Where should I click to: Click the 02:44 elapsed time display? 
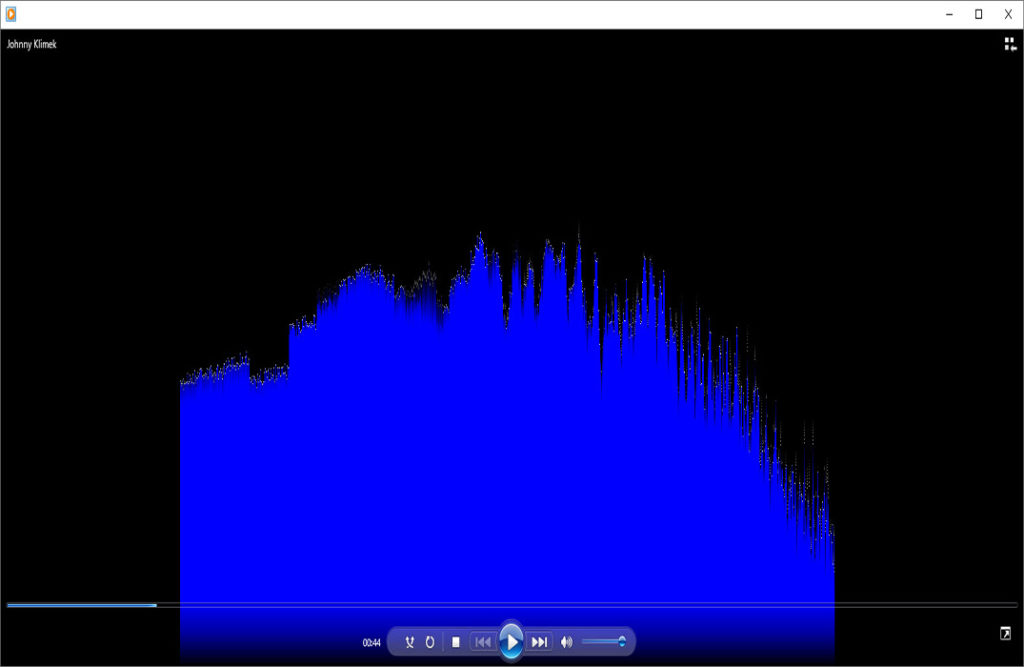click(371, 643)
